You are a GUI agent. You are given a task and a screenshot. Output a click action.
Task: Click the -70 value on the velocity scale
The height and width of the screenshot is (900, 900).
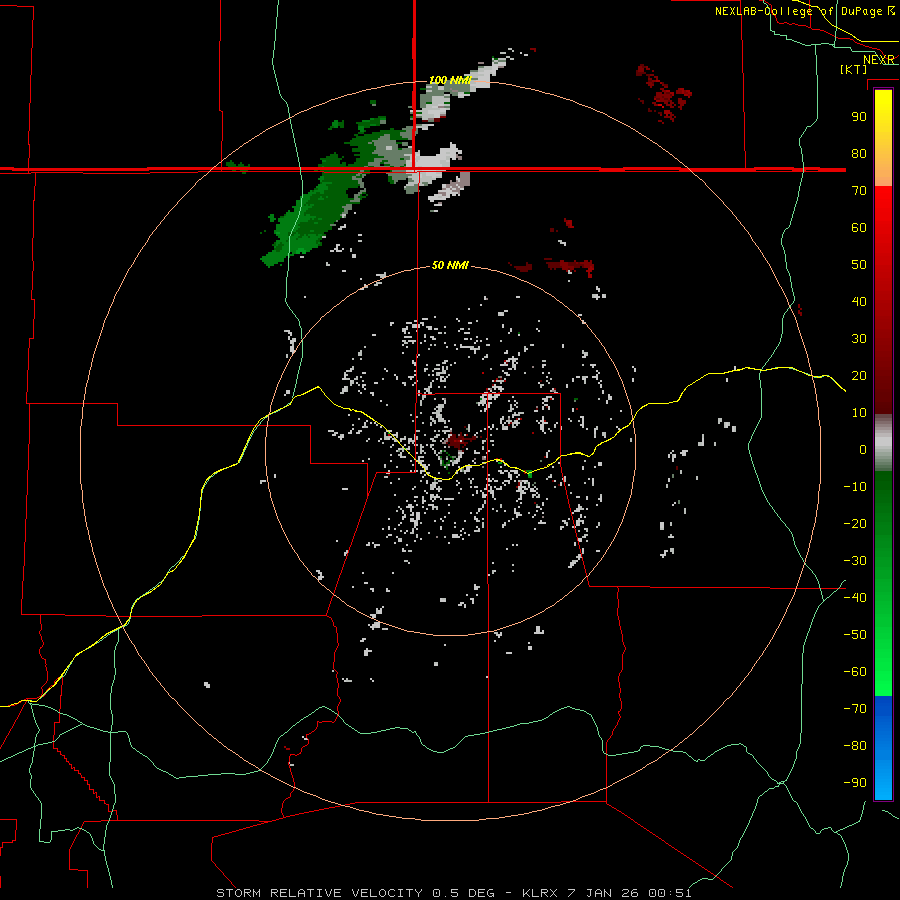tap(855, 708)
